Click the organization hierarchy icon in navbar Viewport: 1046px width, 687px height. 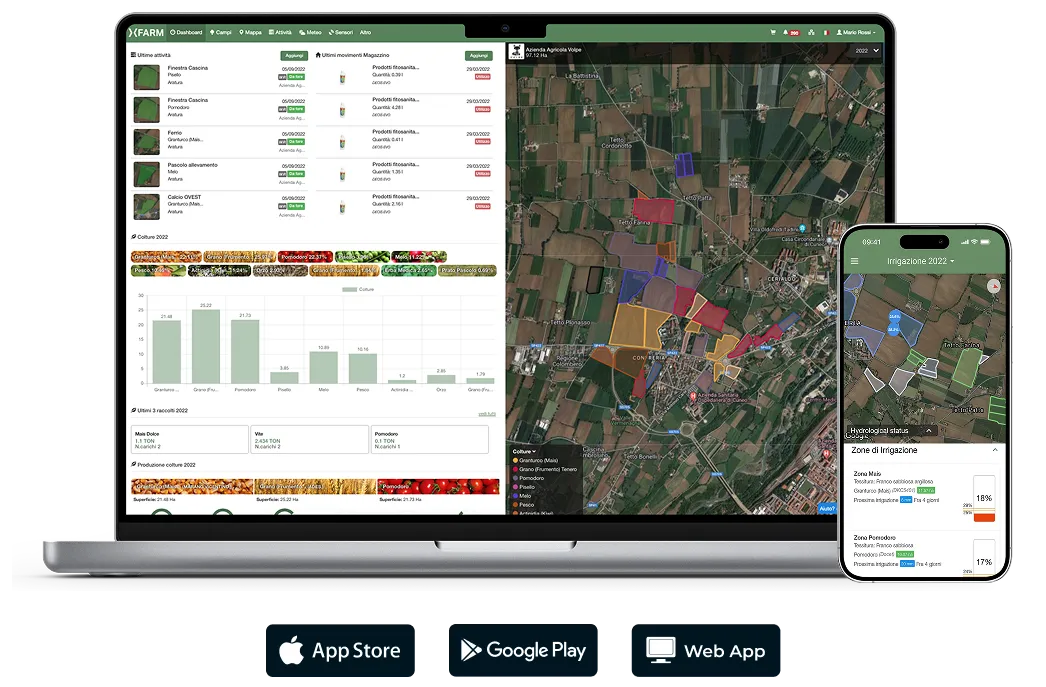pos(811,32)
